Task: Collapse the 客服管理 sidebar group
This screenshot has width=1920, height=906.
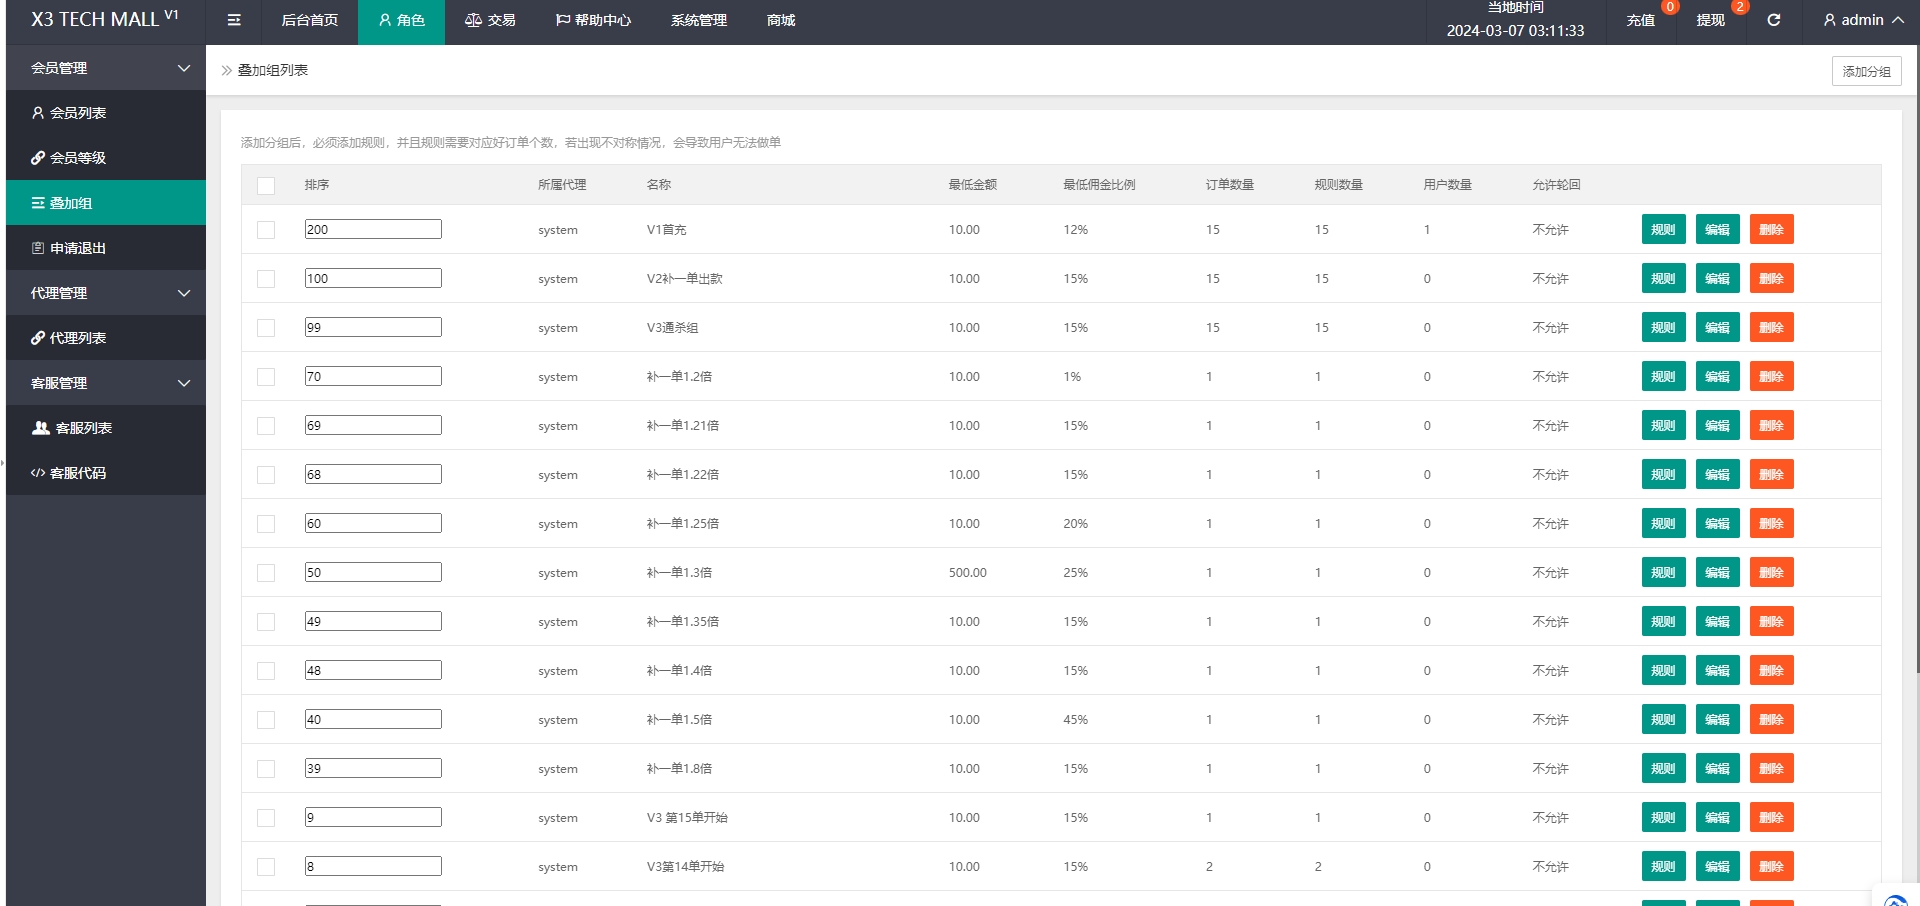Action: point(106,383)
